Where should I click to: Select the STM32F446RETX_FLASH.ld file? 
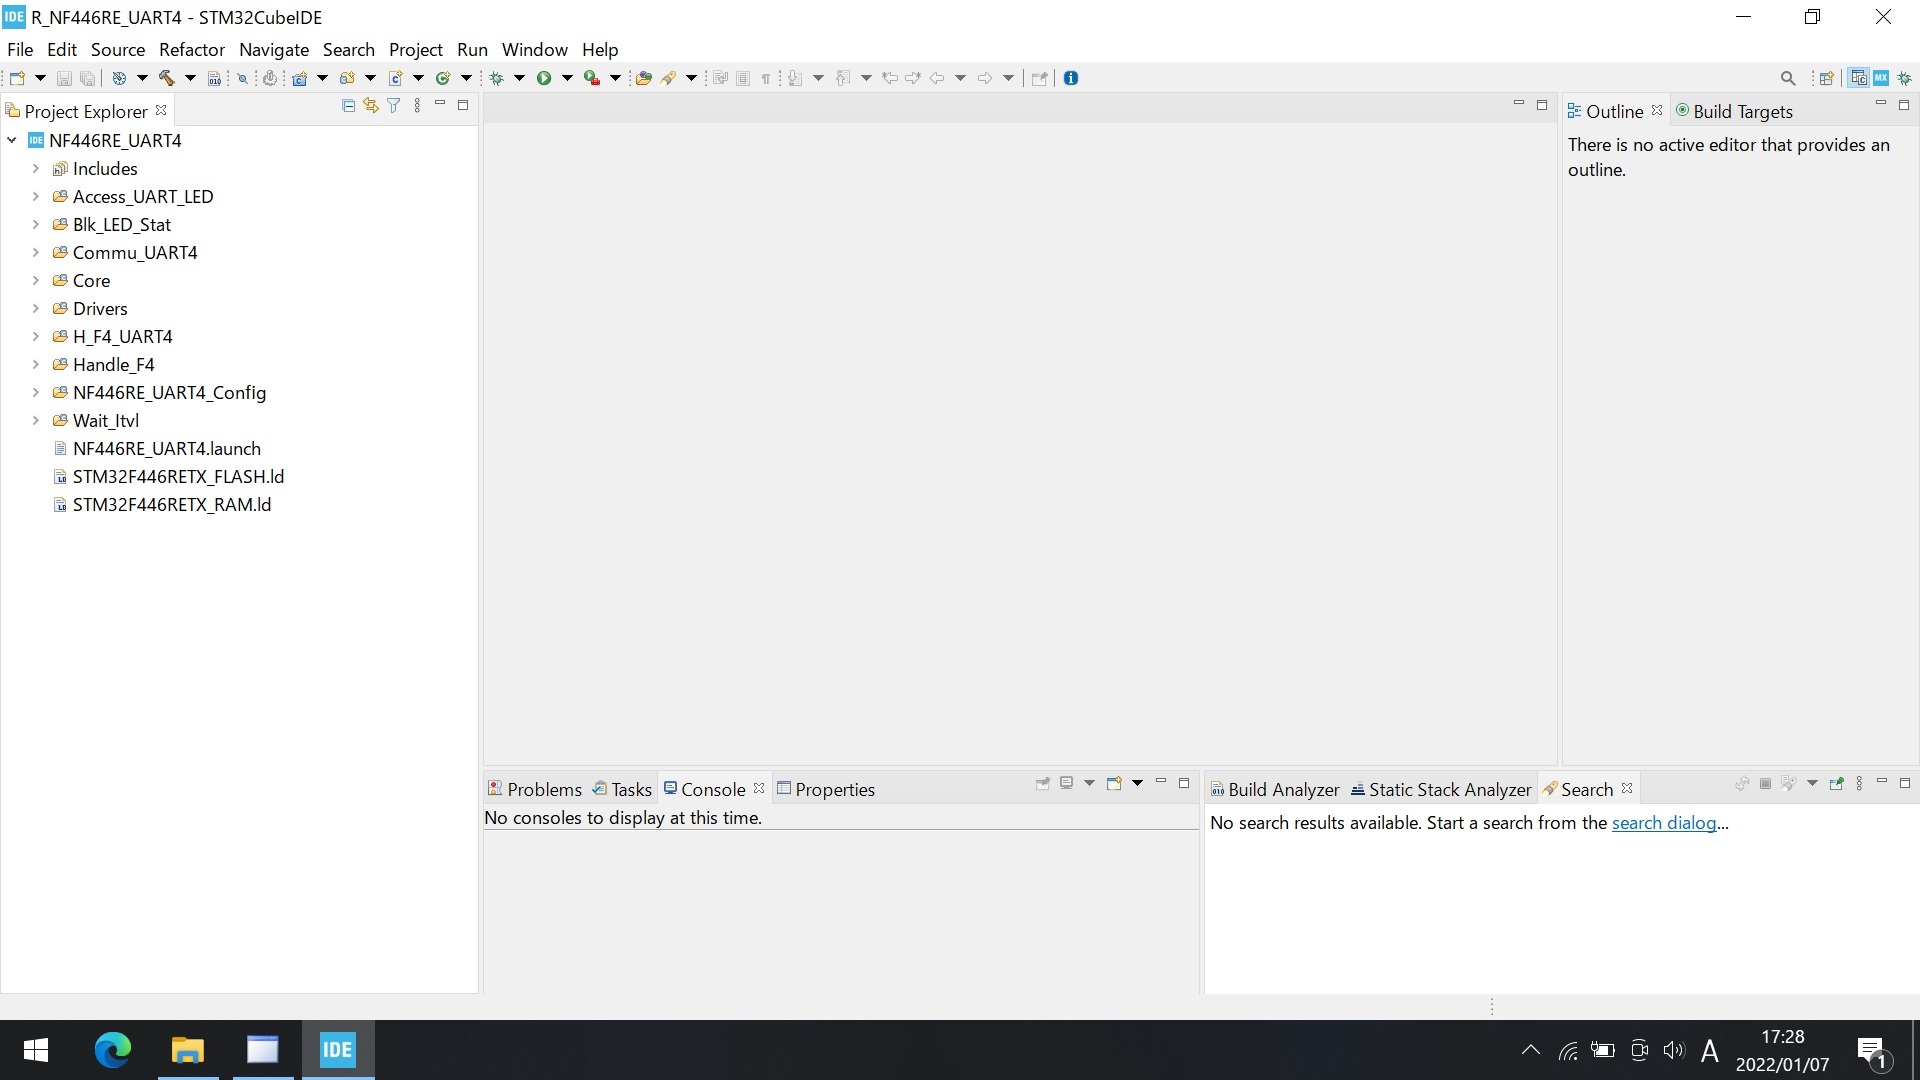(178, 477)
